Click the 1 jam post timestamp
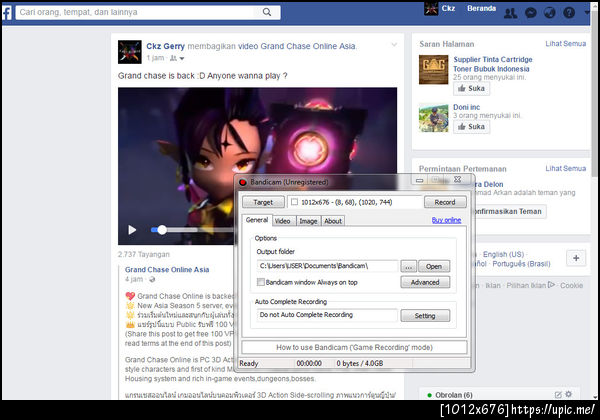Screen dimensions: 600x420 (x=156, y=58)
